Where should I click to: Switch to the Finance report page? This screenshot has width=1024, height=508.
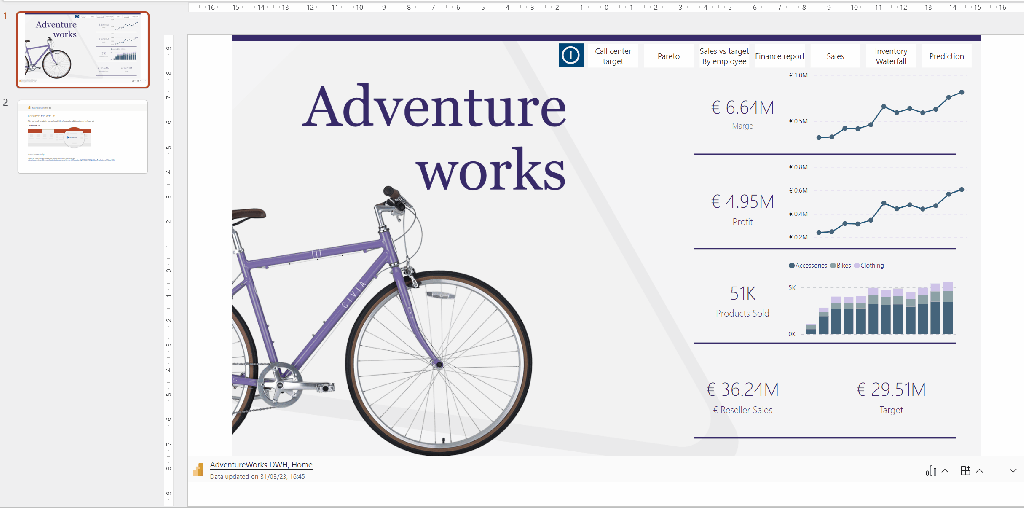(779, 56)
